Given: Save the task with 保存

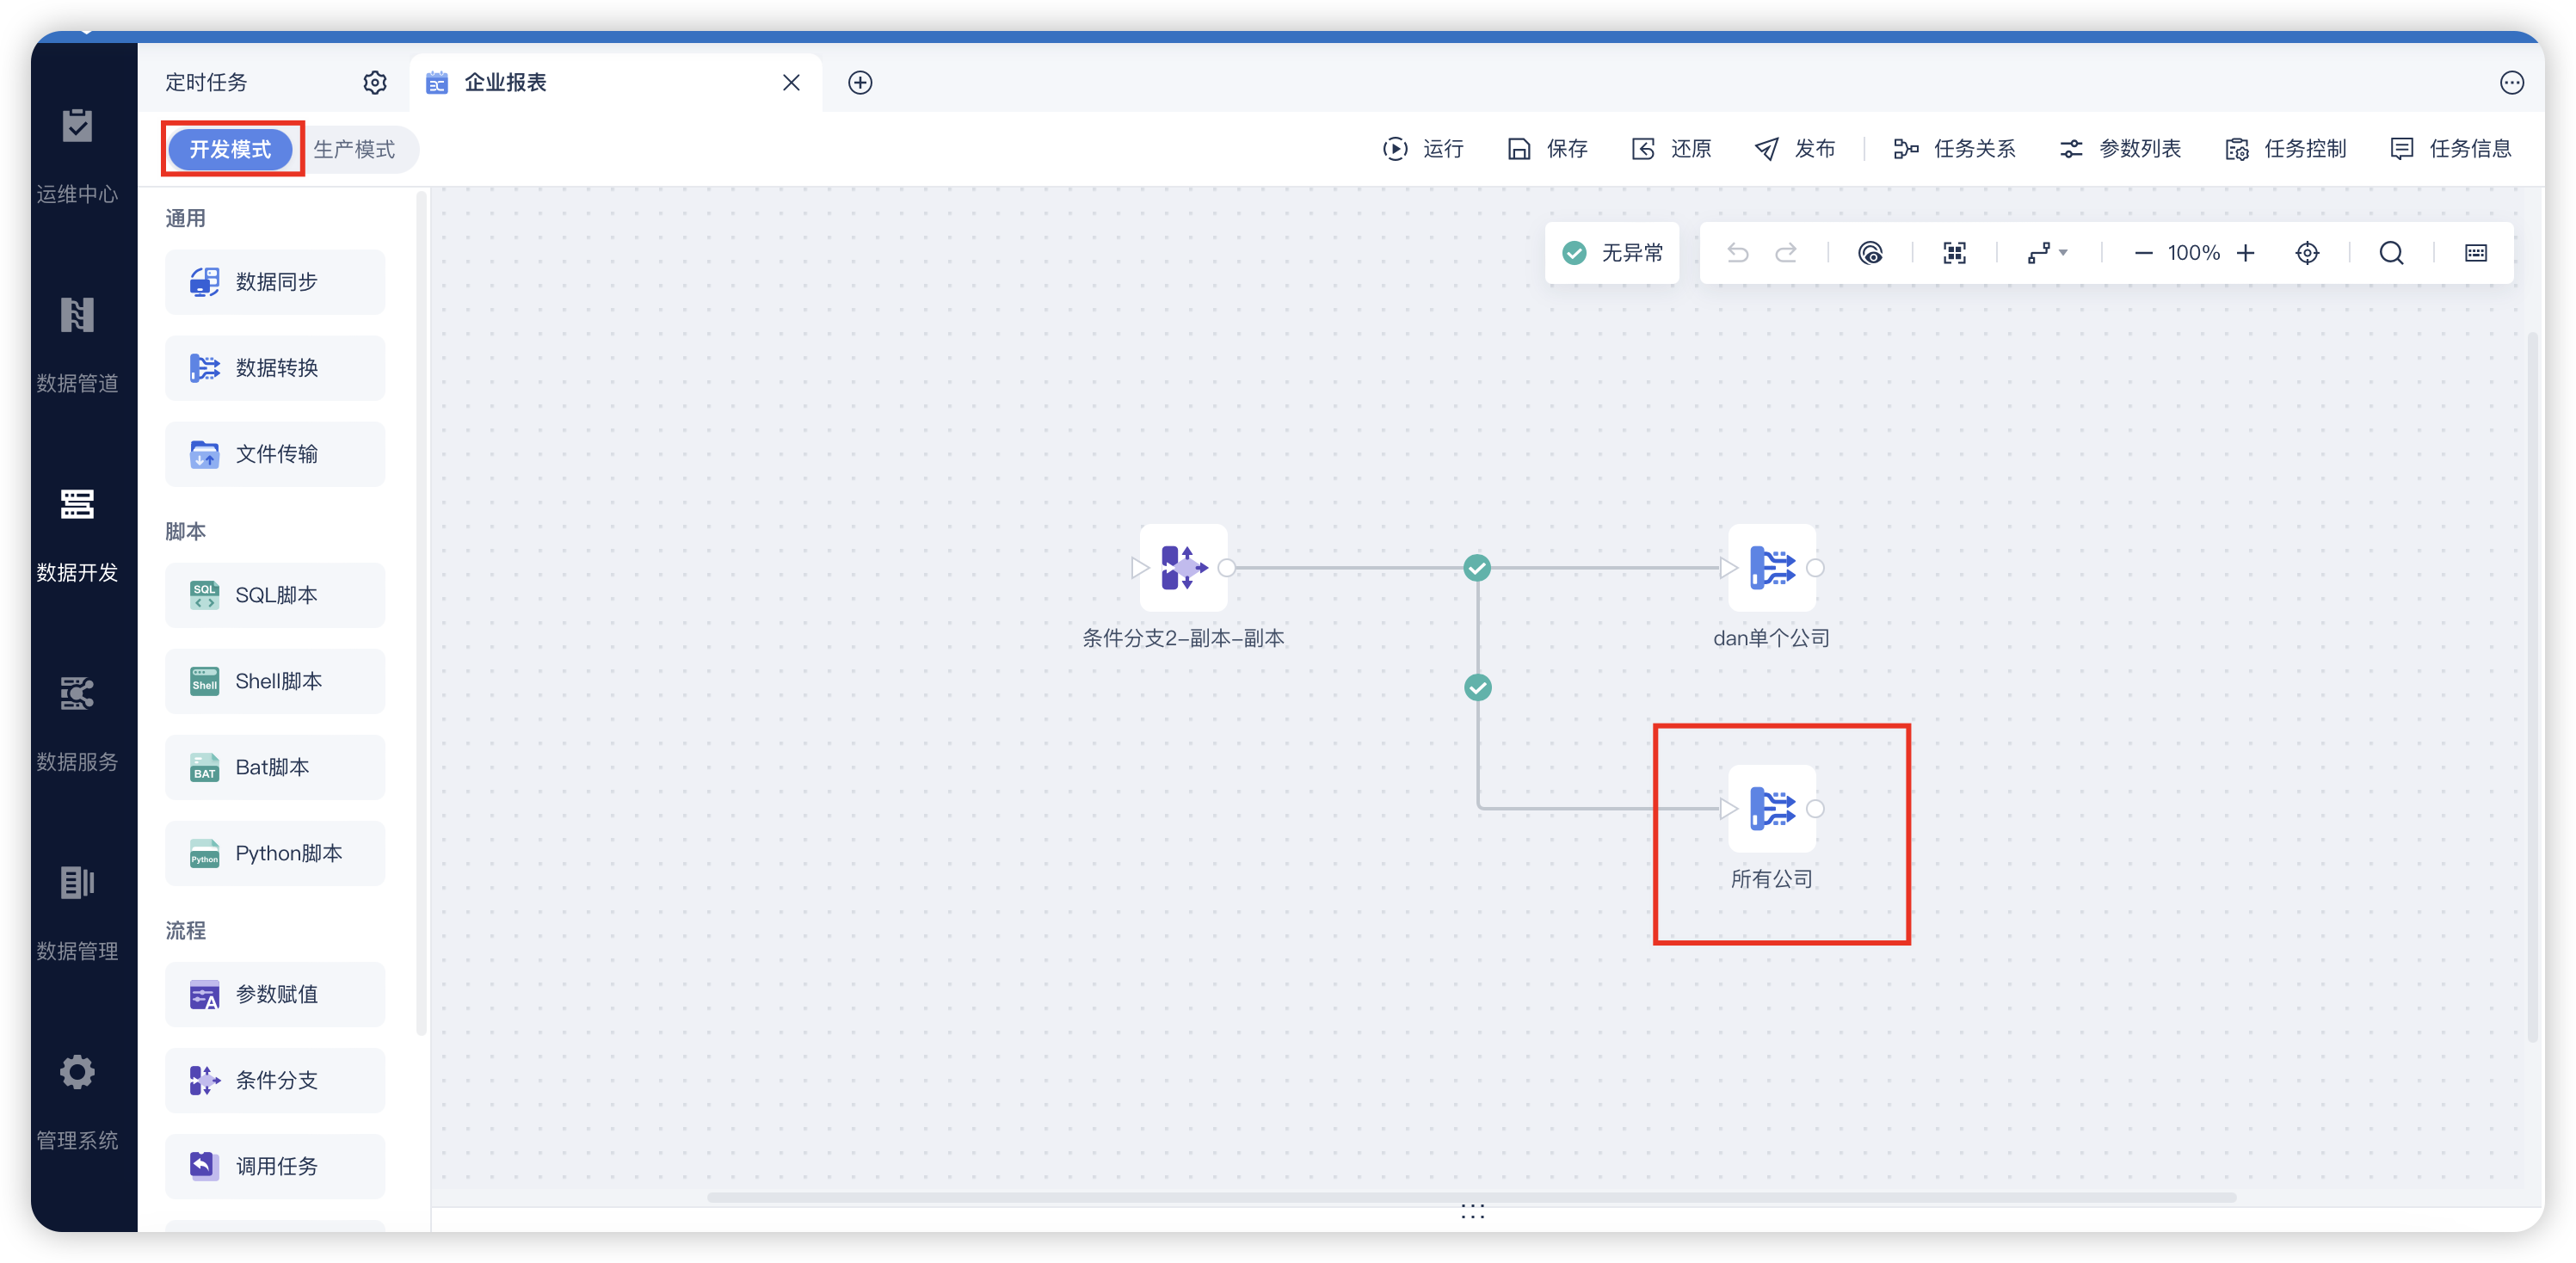Looking at the screenshot, I should coord(1547,149).
